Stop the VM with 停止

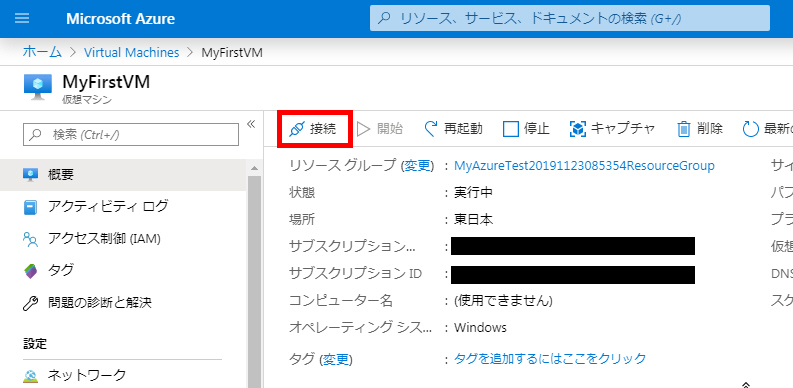(x=526, y=129)
